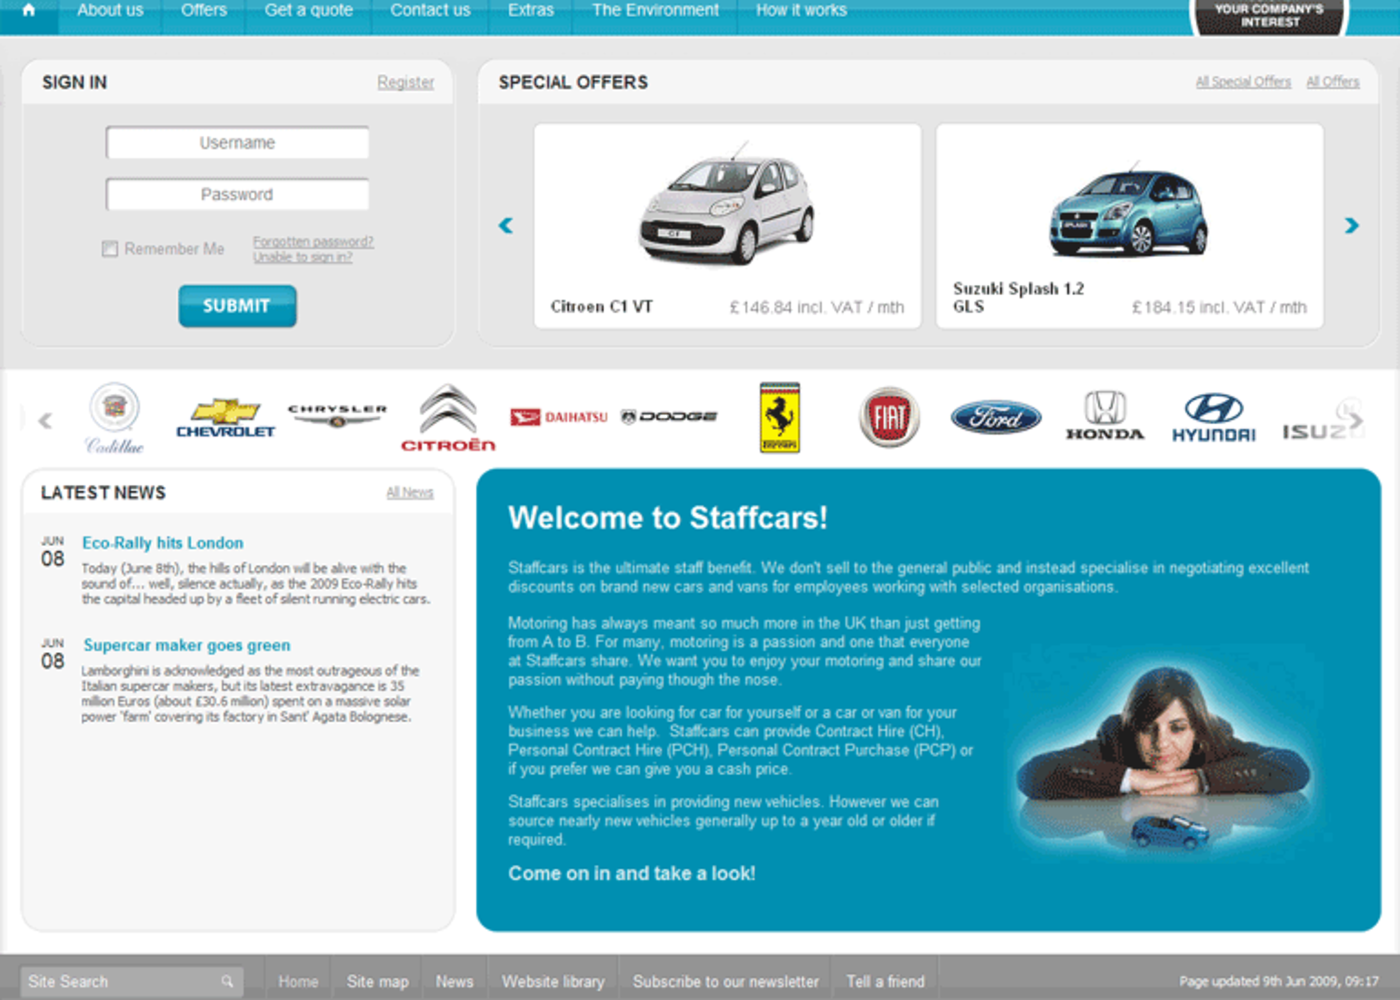Go to The Environment menu item
Image resolution: width=1400 pixels, height=1000 pixels.
click(655, 11)
